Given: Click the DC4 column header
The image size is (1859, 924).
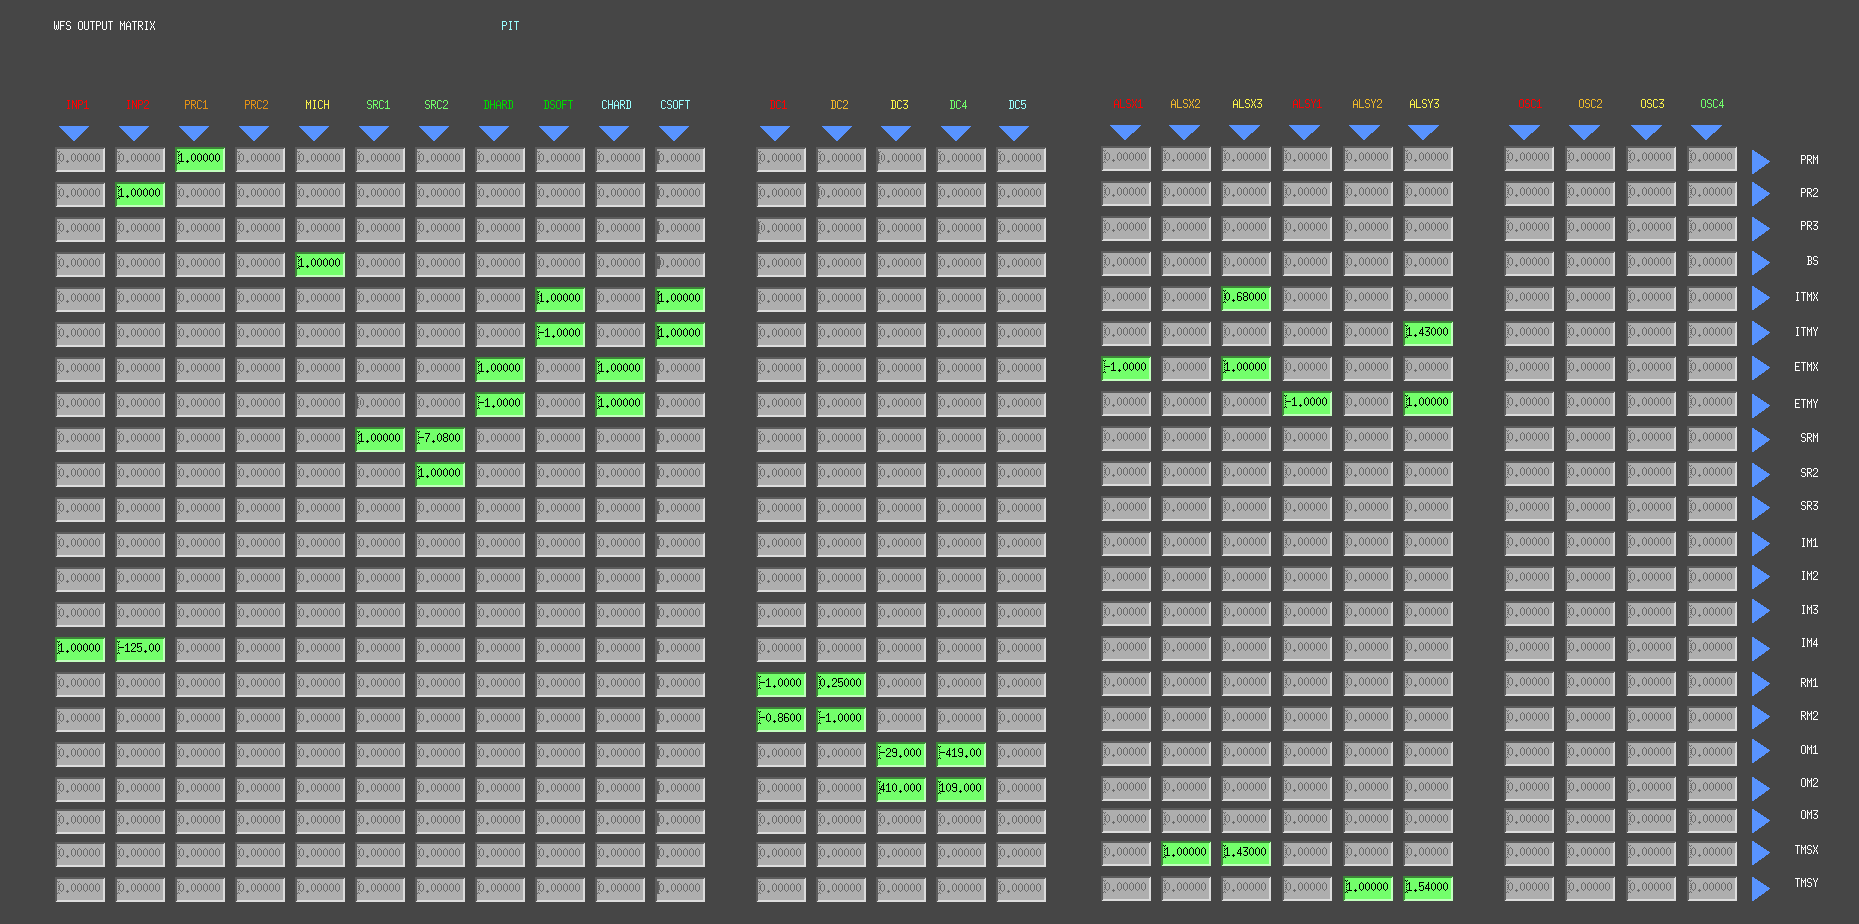Looking at the screenshot, I should [958, 105].
